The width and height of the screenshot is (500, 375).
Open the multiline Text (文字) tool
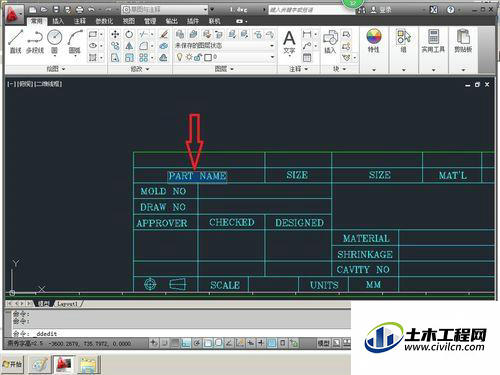[289, 42]
